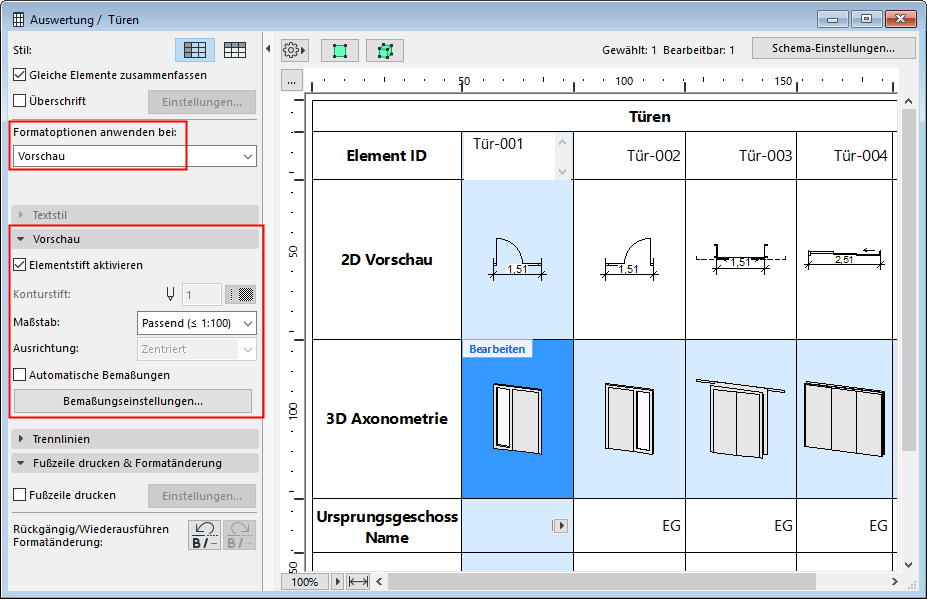Image resolution: width=927 pixels, height=599 pixels.
Task: Select the Tür-001 2D Vorschau thumbnail
Action: (517, 258)
